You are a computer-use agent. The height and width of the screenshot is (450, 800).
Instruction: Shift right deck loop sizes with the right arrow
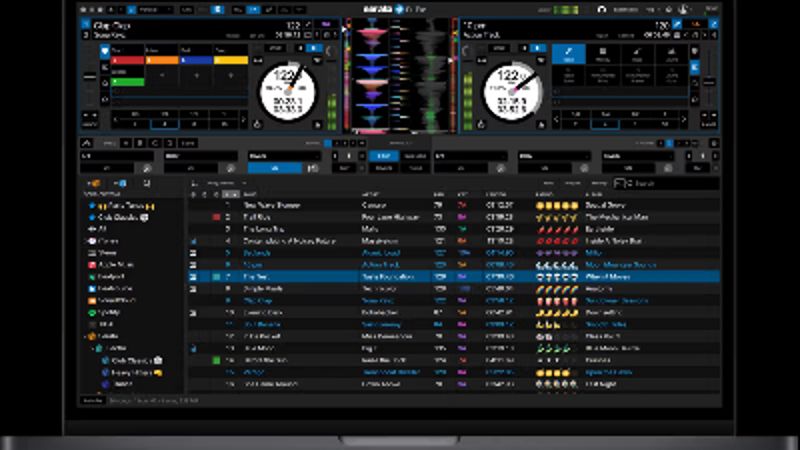[x=684, y=119]
